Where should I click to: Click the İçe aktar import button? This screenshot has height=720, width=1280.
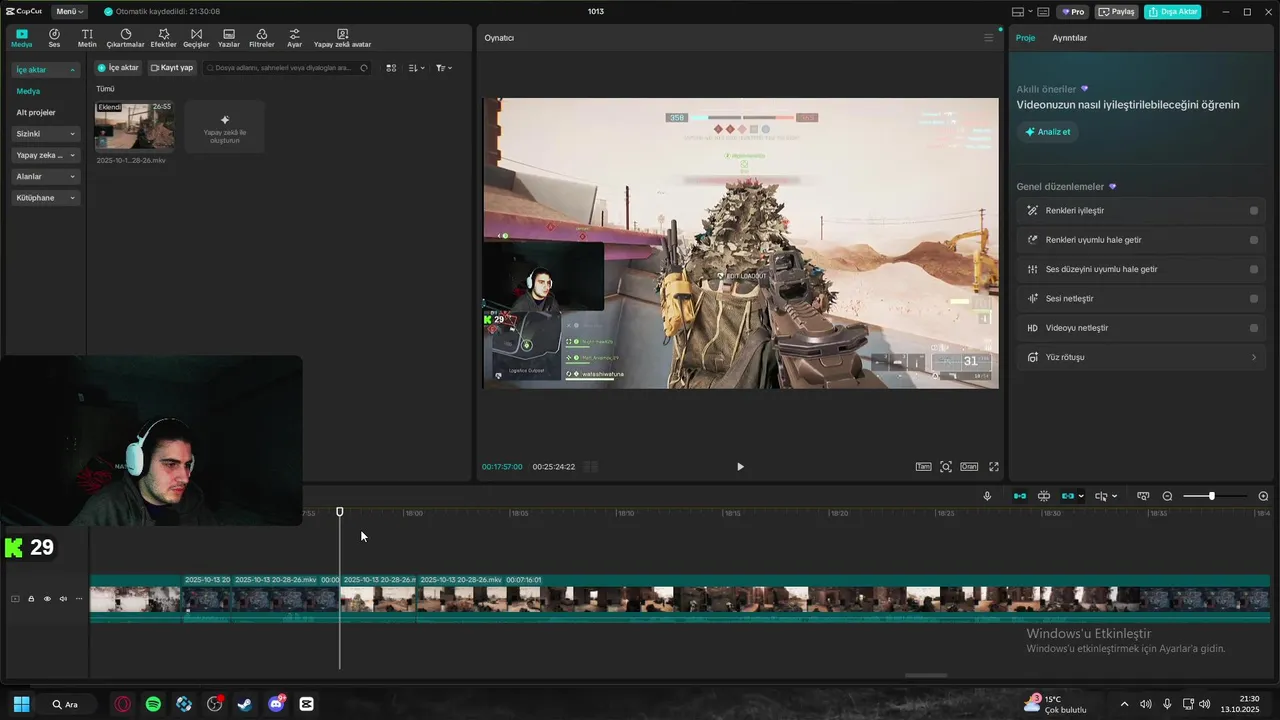[x=118, y=68]
